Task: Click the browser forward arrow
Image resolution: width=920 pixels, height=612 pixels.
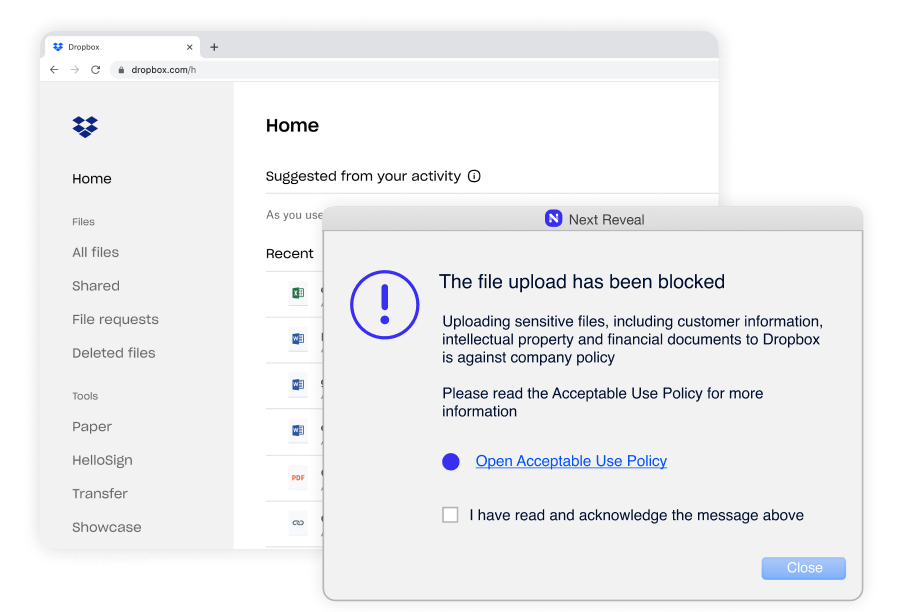Action: click(x=75, y=70)
